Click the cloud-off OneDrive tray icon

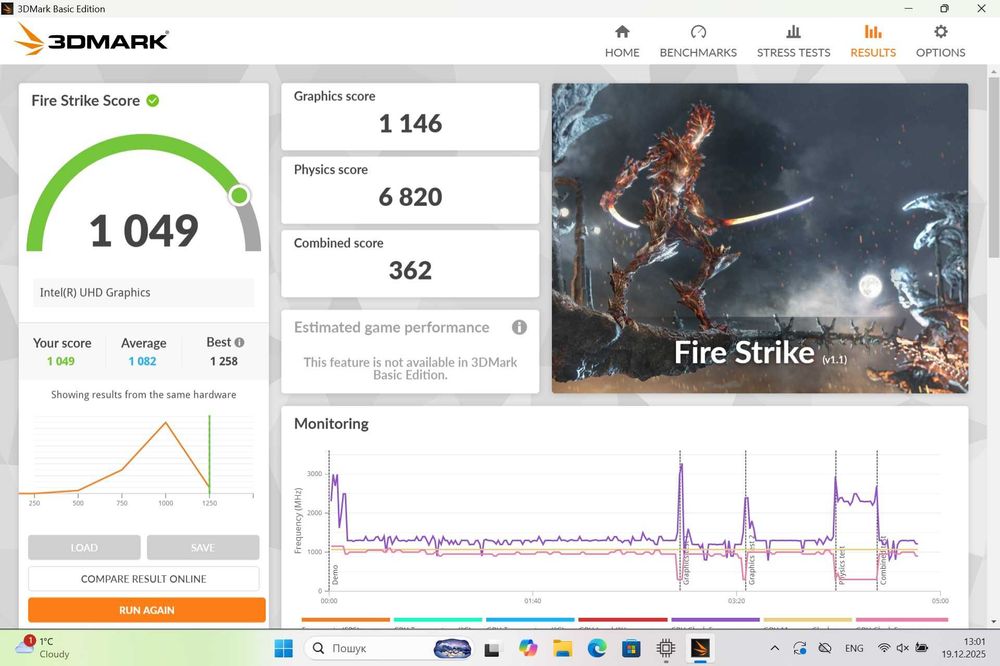click(x=825, y=648)
